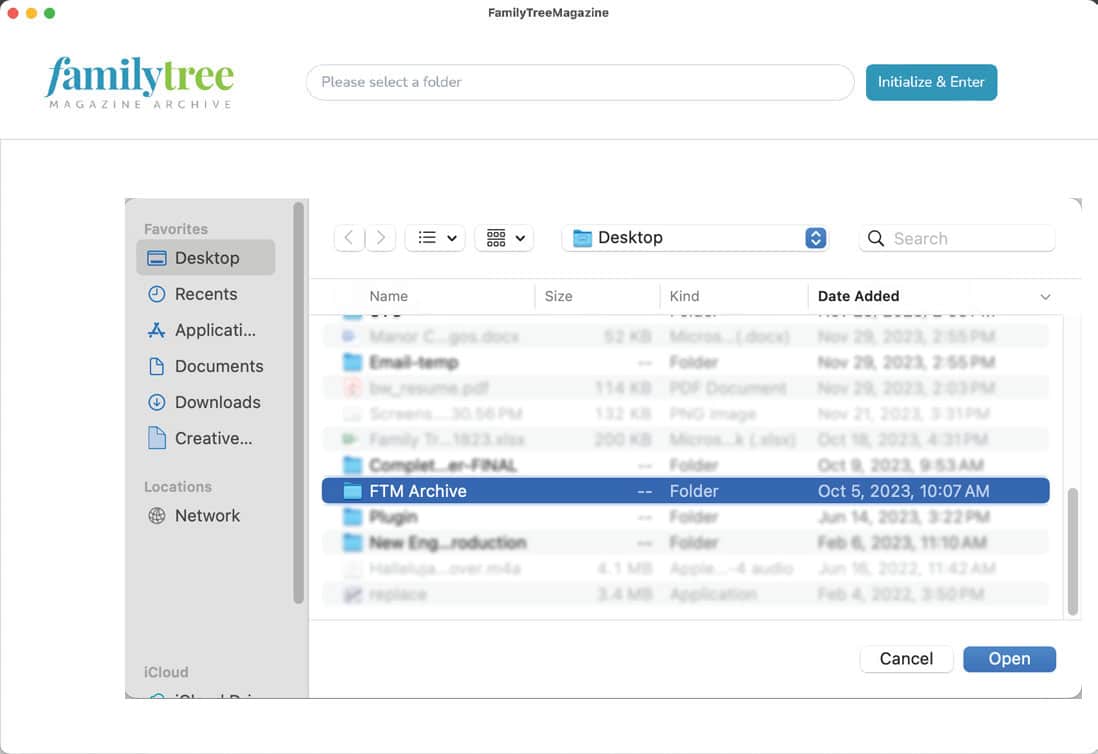Sort by the Kind column header
This screenshot has width=1098, height=754.
[x=684, y=296]
